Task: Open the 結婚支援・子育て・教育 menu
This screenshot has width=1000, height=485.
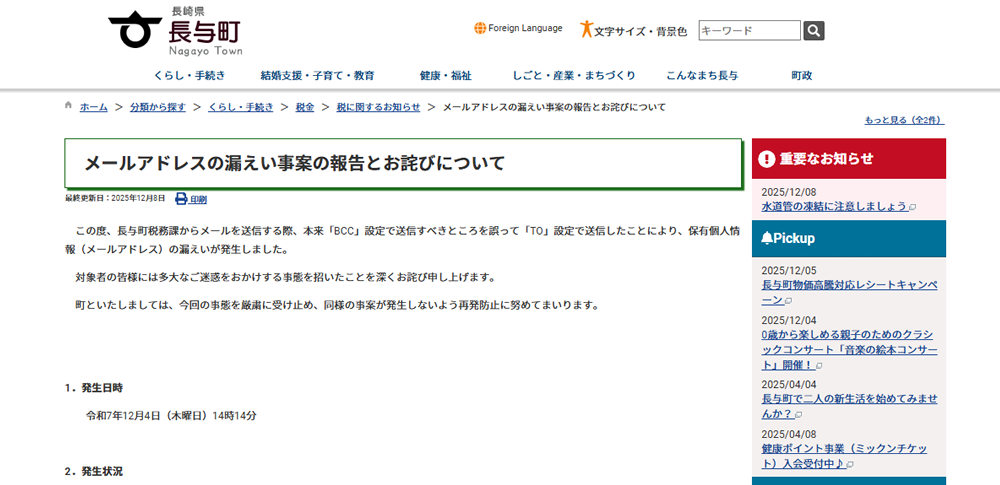Action: [317, 75]
